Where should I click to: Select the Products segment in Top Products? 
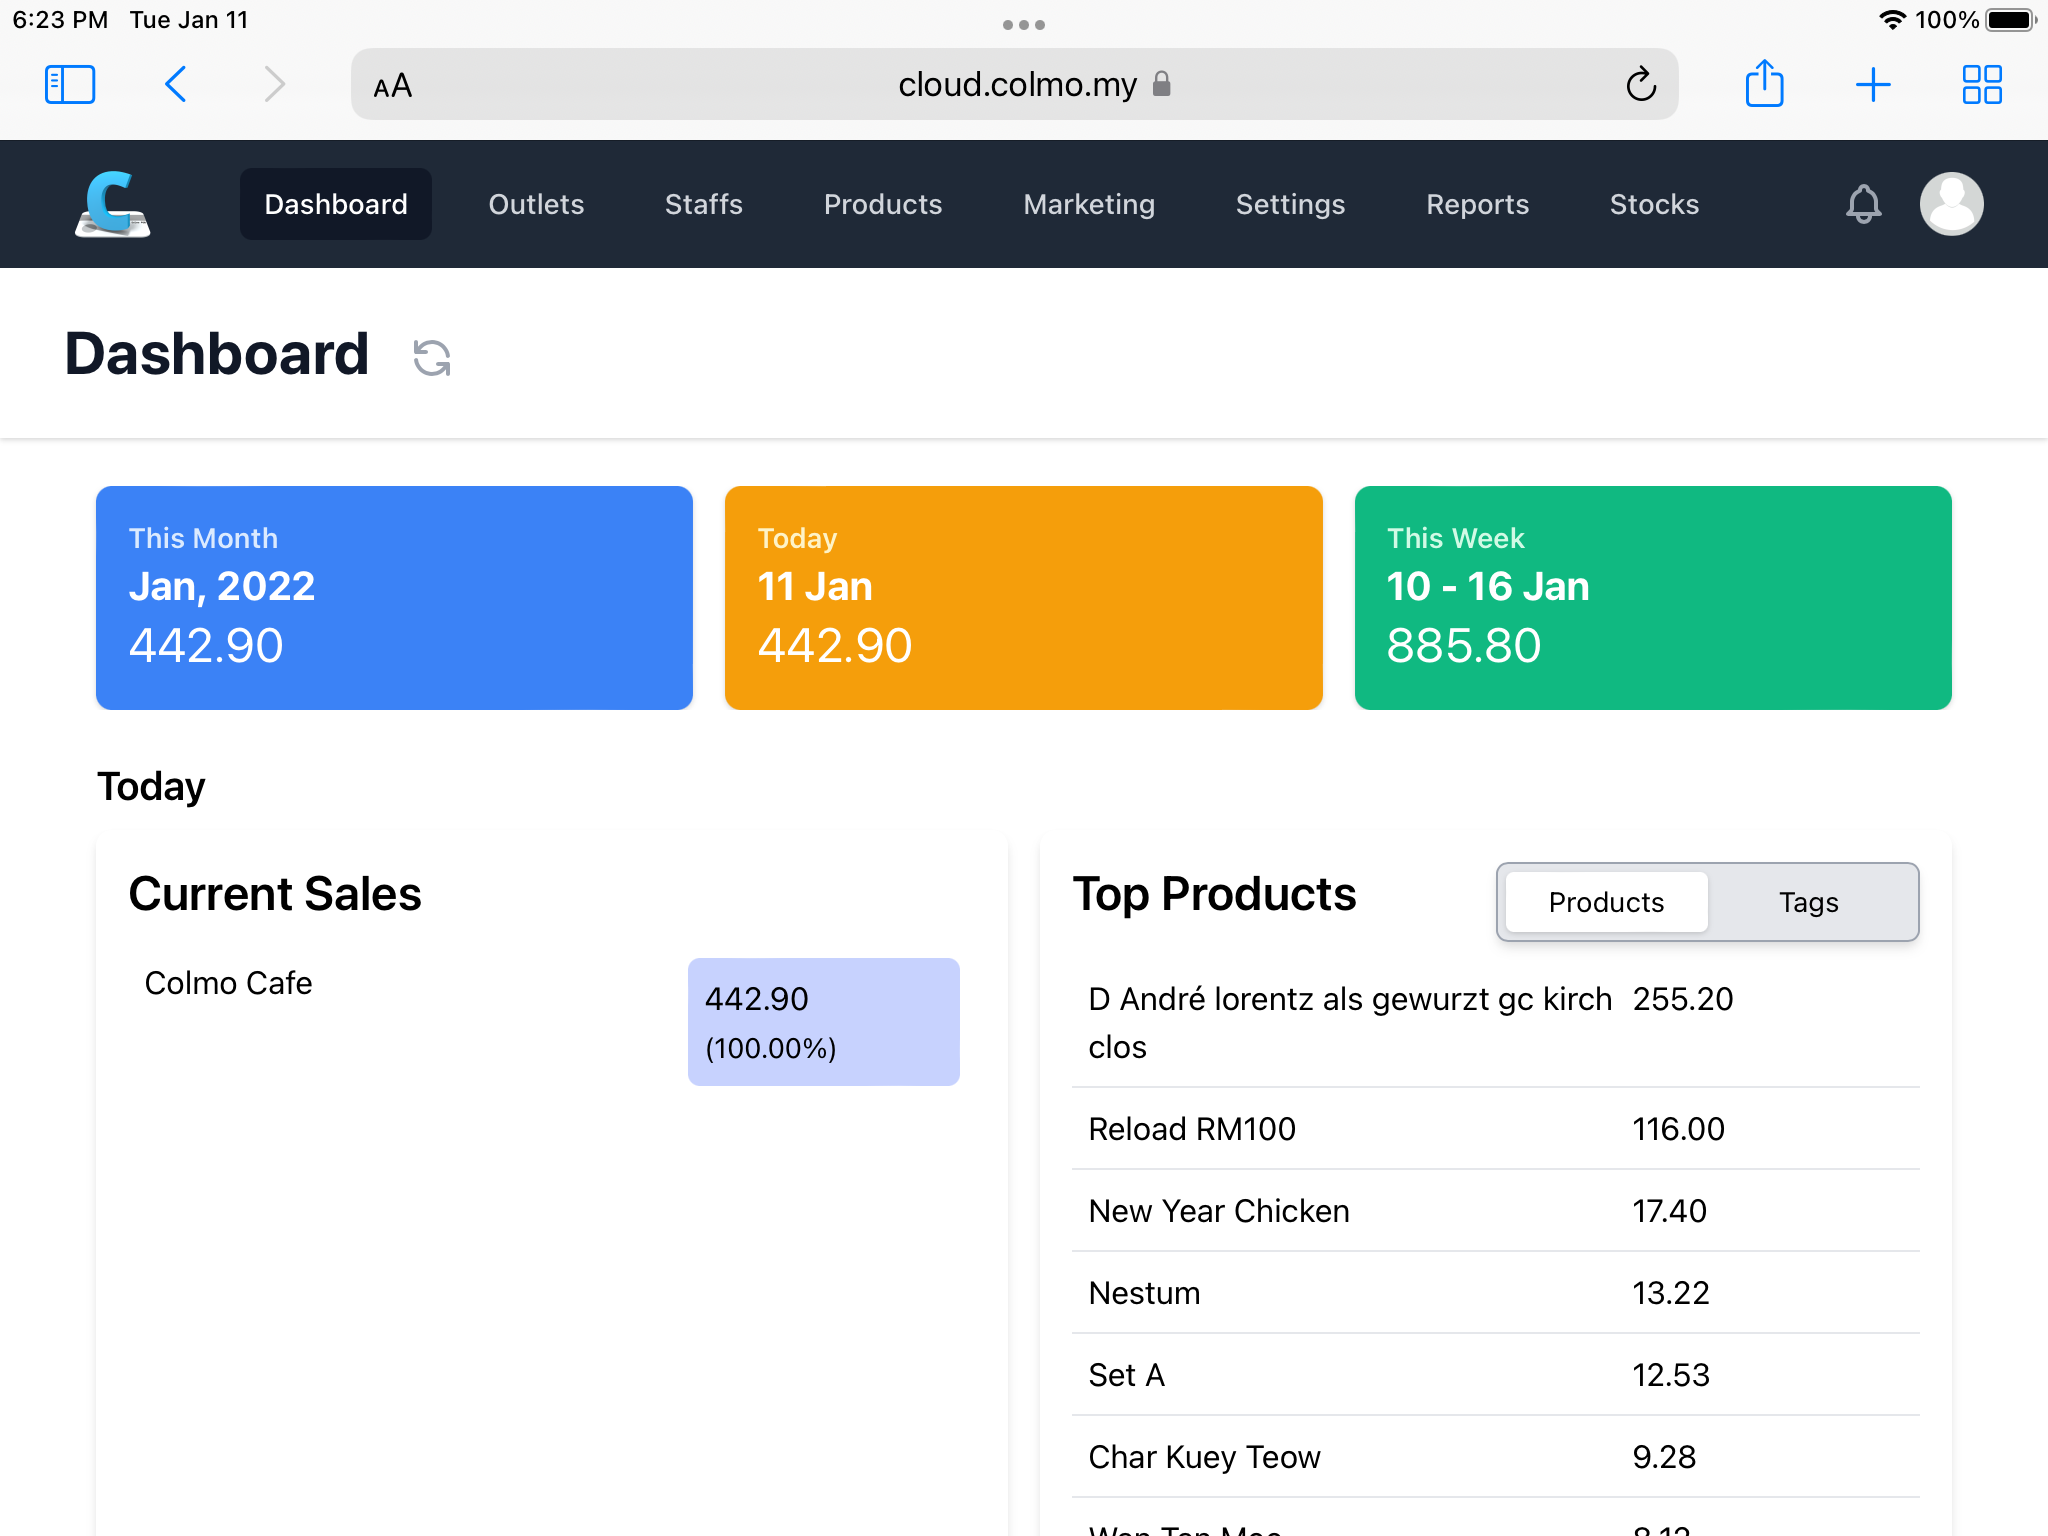click(x=1605, y=902)
